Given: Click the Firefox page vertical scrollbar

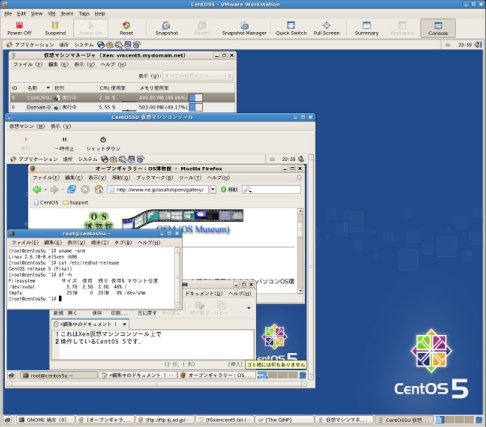Looking at the screenshot, I should (300, 251).
